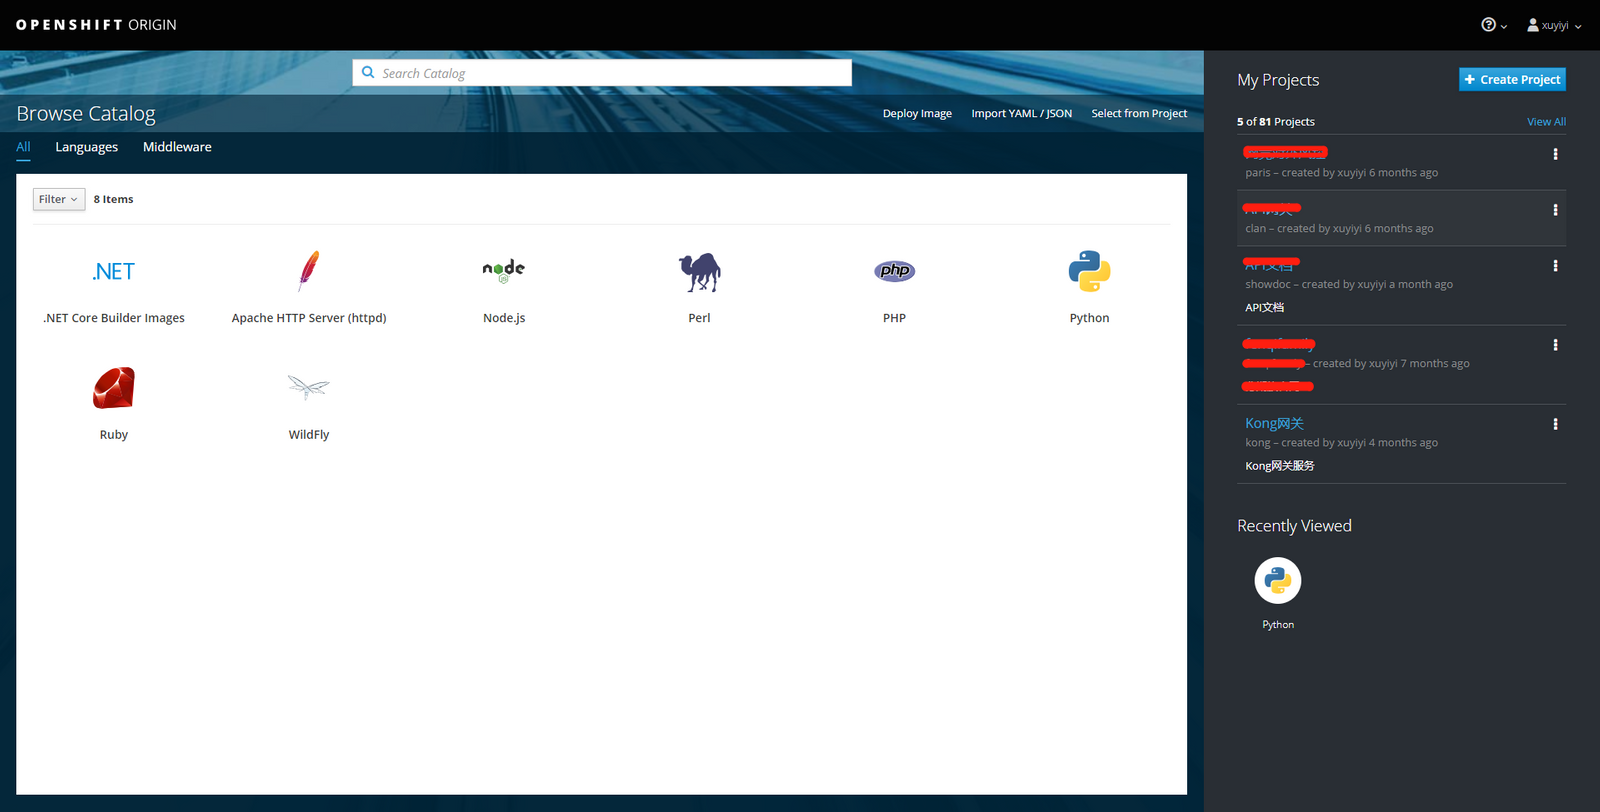Image resolution: width=1600 pixels, height=812 pixels.
Task: Expand the xuyiyi user account menu
Action: click(x=1554, y=25)
